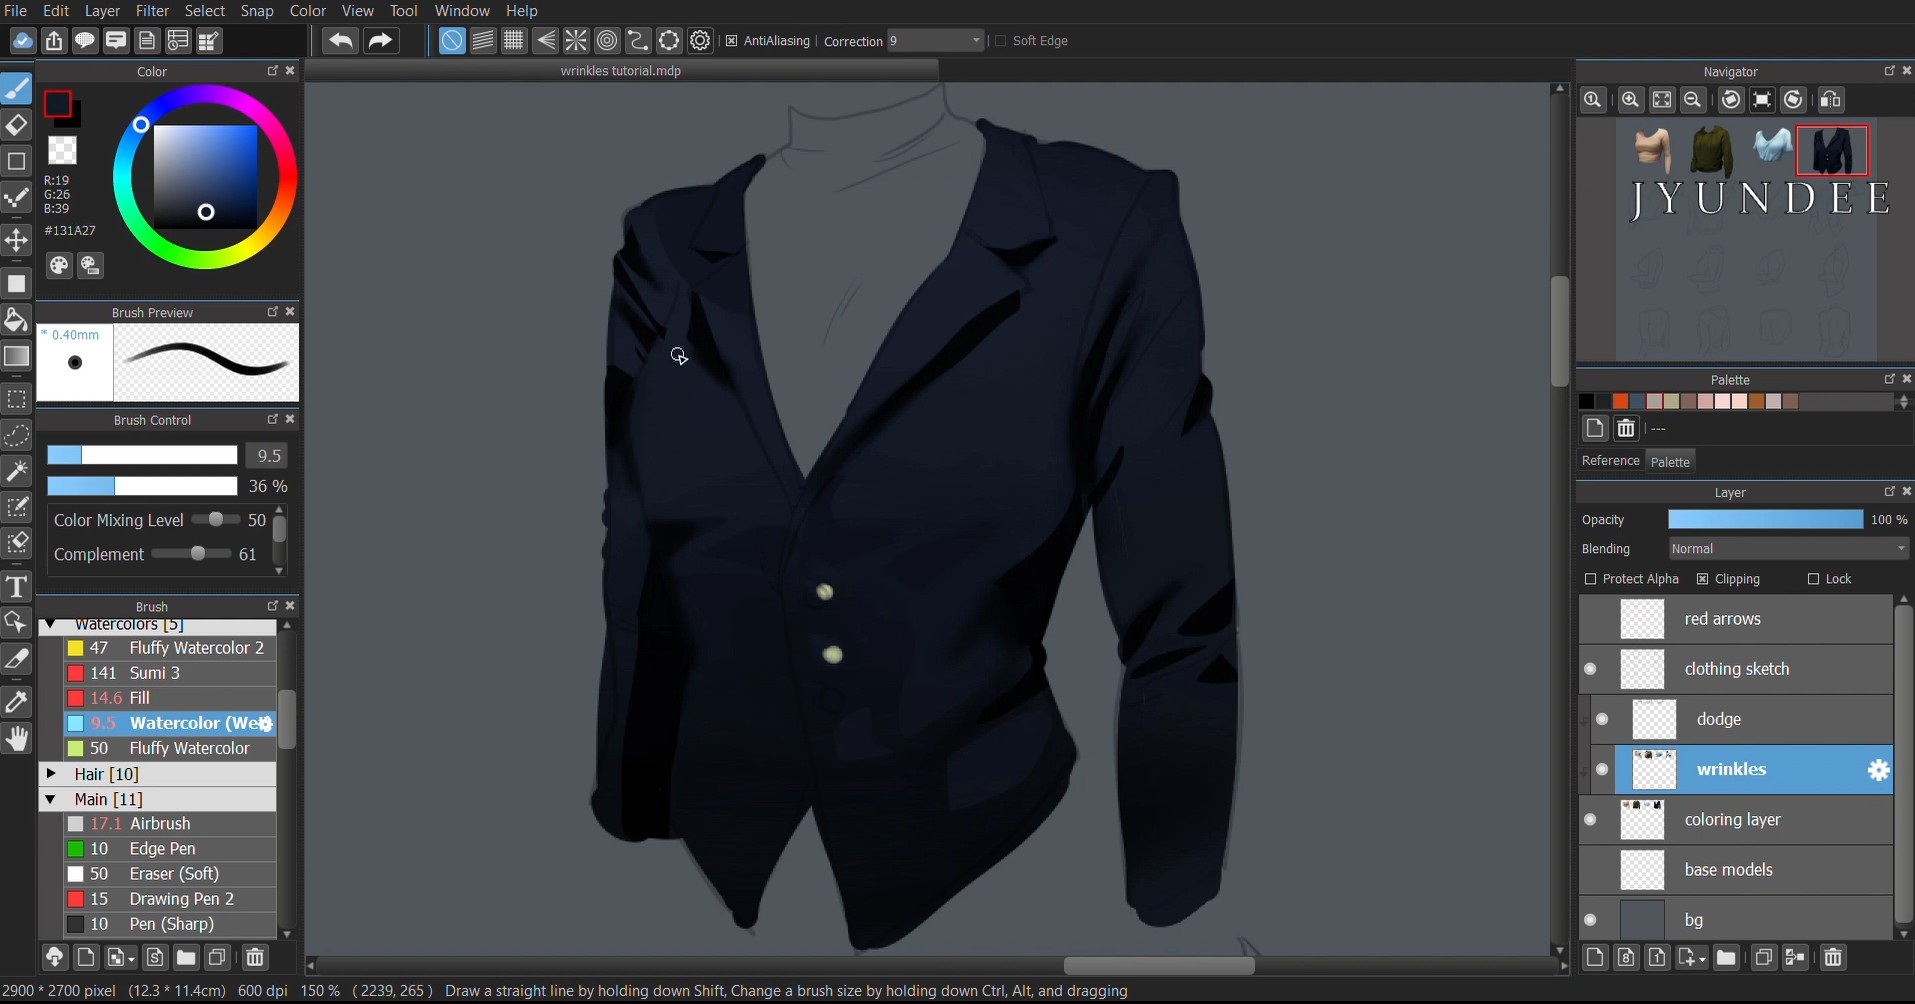
Task: Hide the clothing sketch layer
Action: click(1592, 670)
